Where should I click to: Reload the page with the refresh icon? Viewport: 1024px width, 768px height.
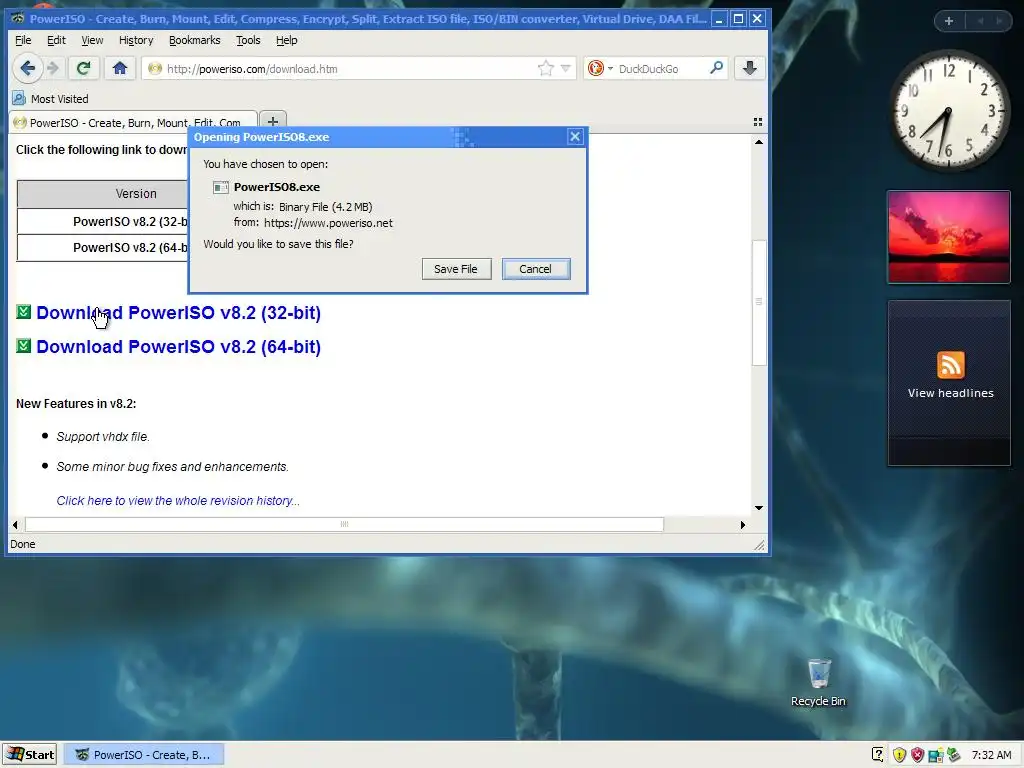[83, 68]
